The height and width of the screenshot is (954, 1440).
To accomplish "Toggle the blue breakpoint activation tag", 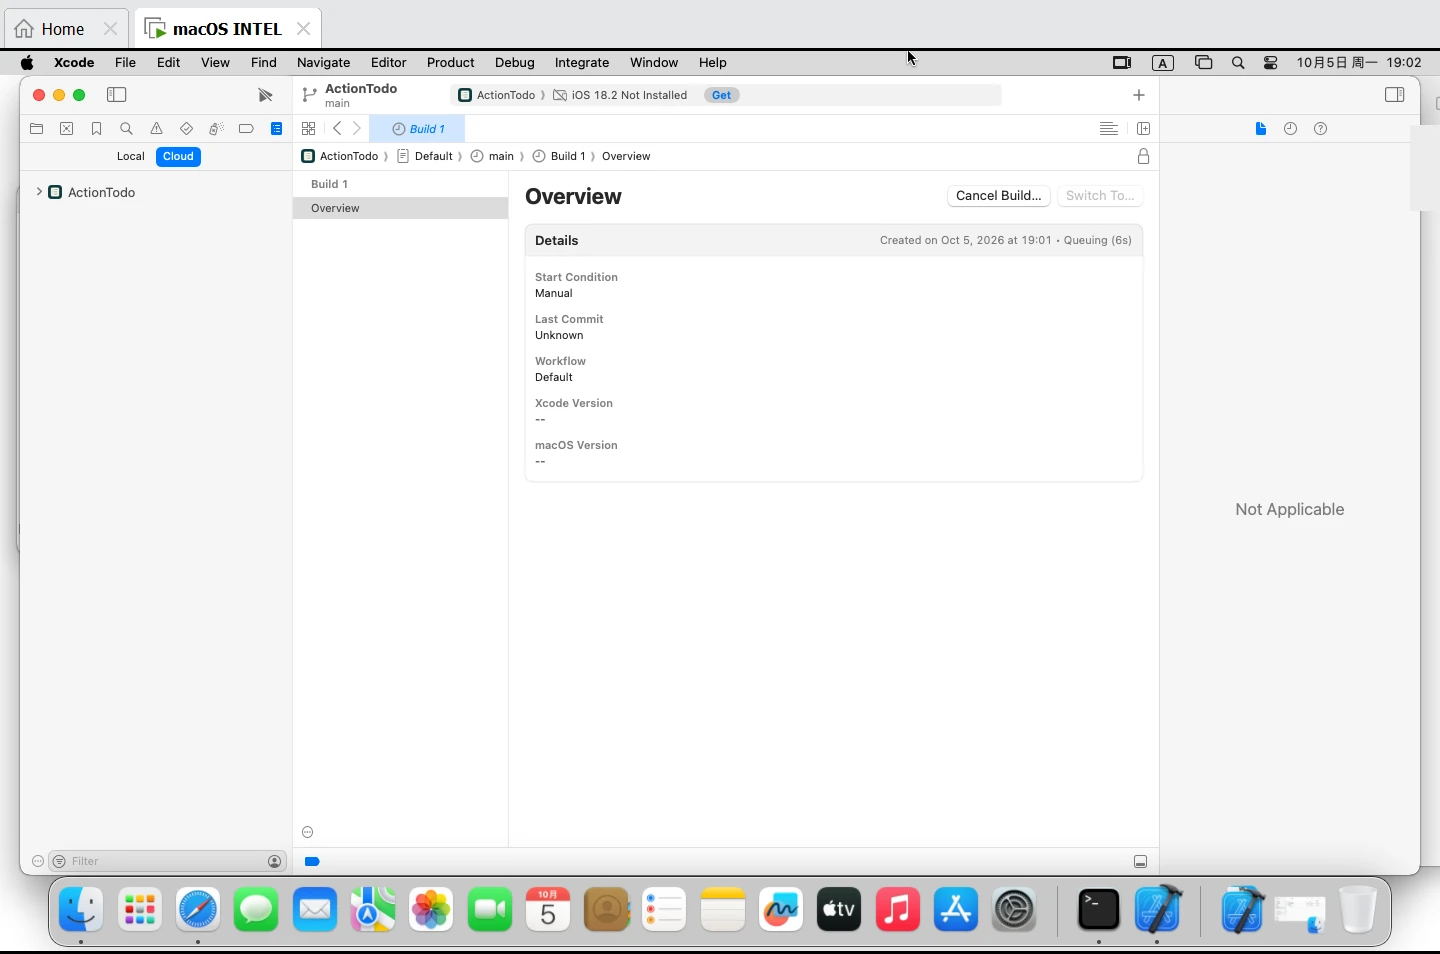I will 312,862.
